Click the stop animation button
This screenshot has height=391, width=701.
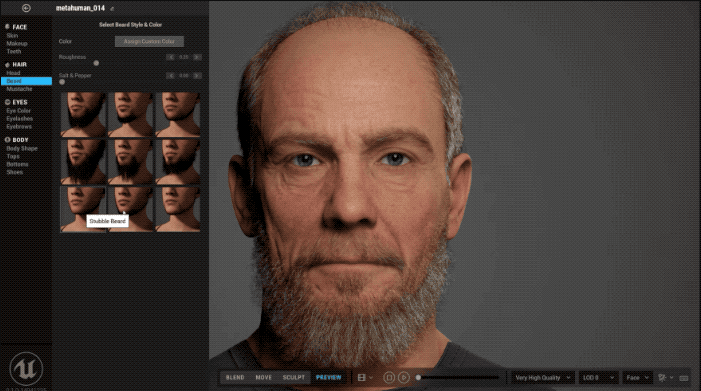[x=389, y=378]
